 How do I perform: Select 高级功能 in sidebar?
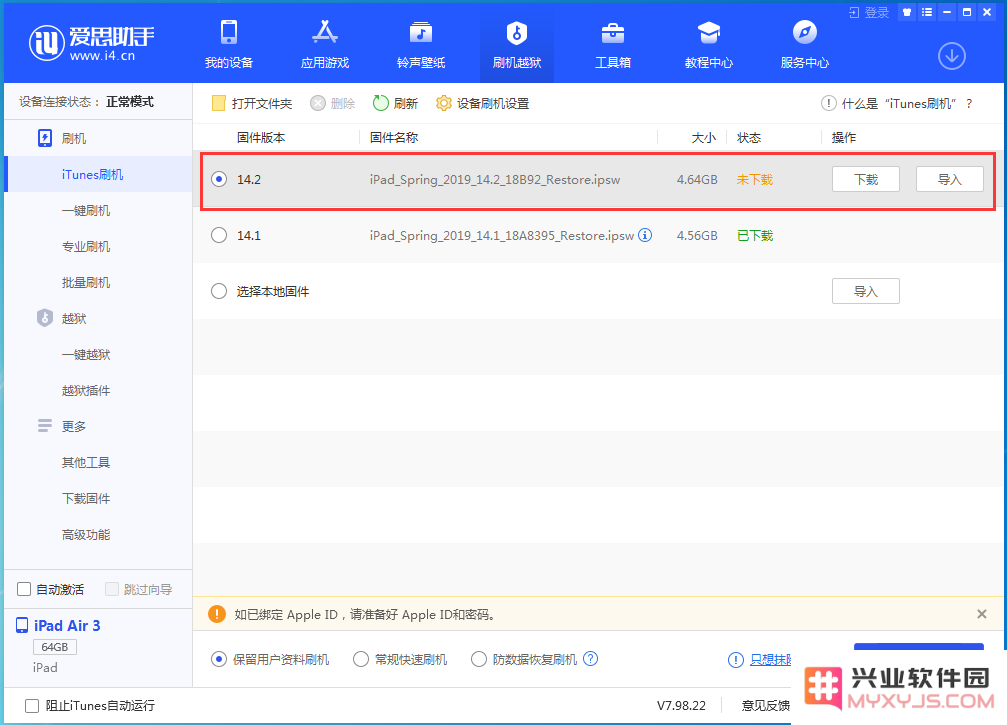click(86, 534)
